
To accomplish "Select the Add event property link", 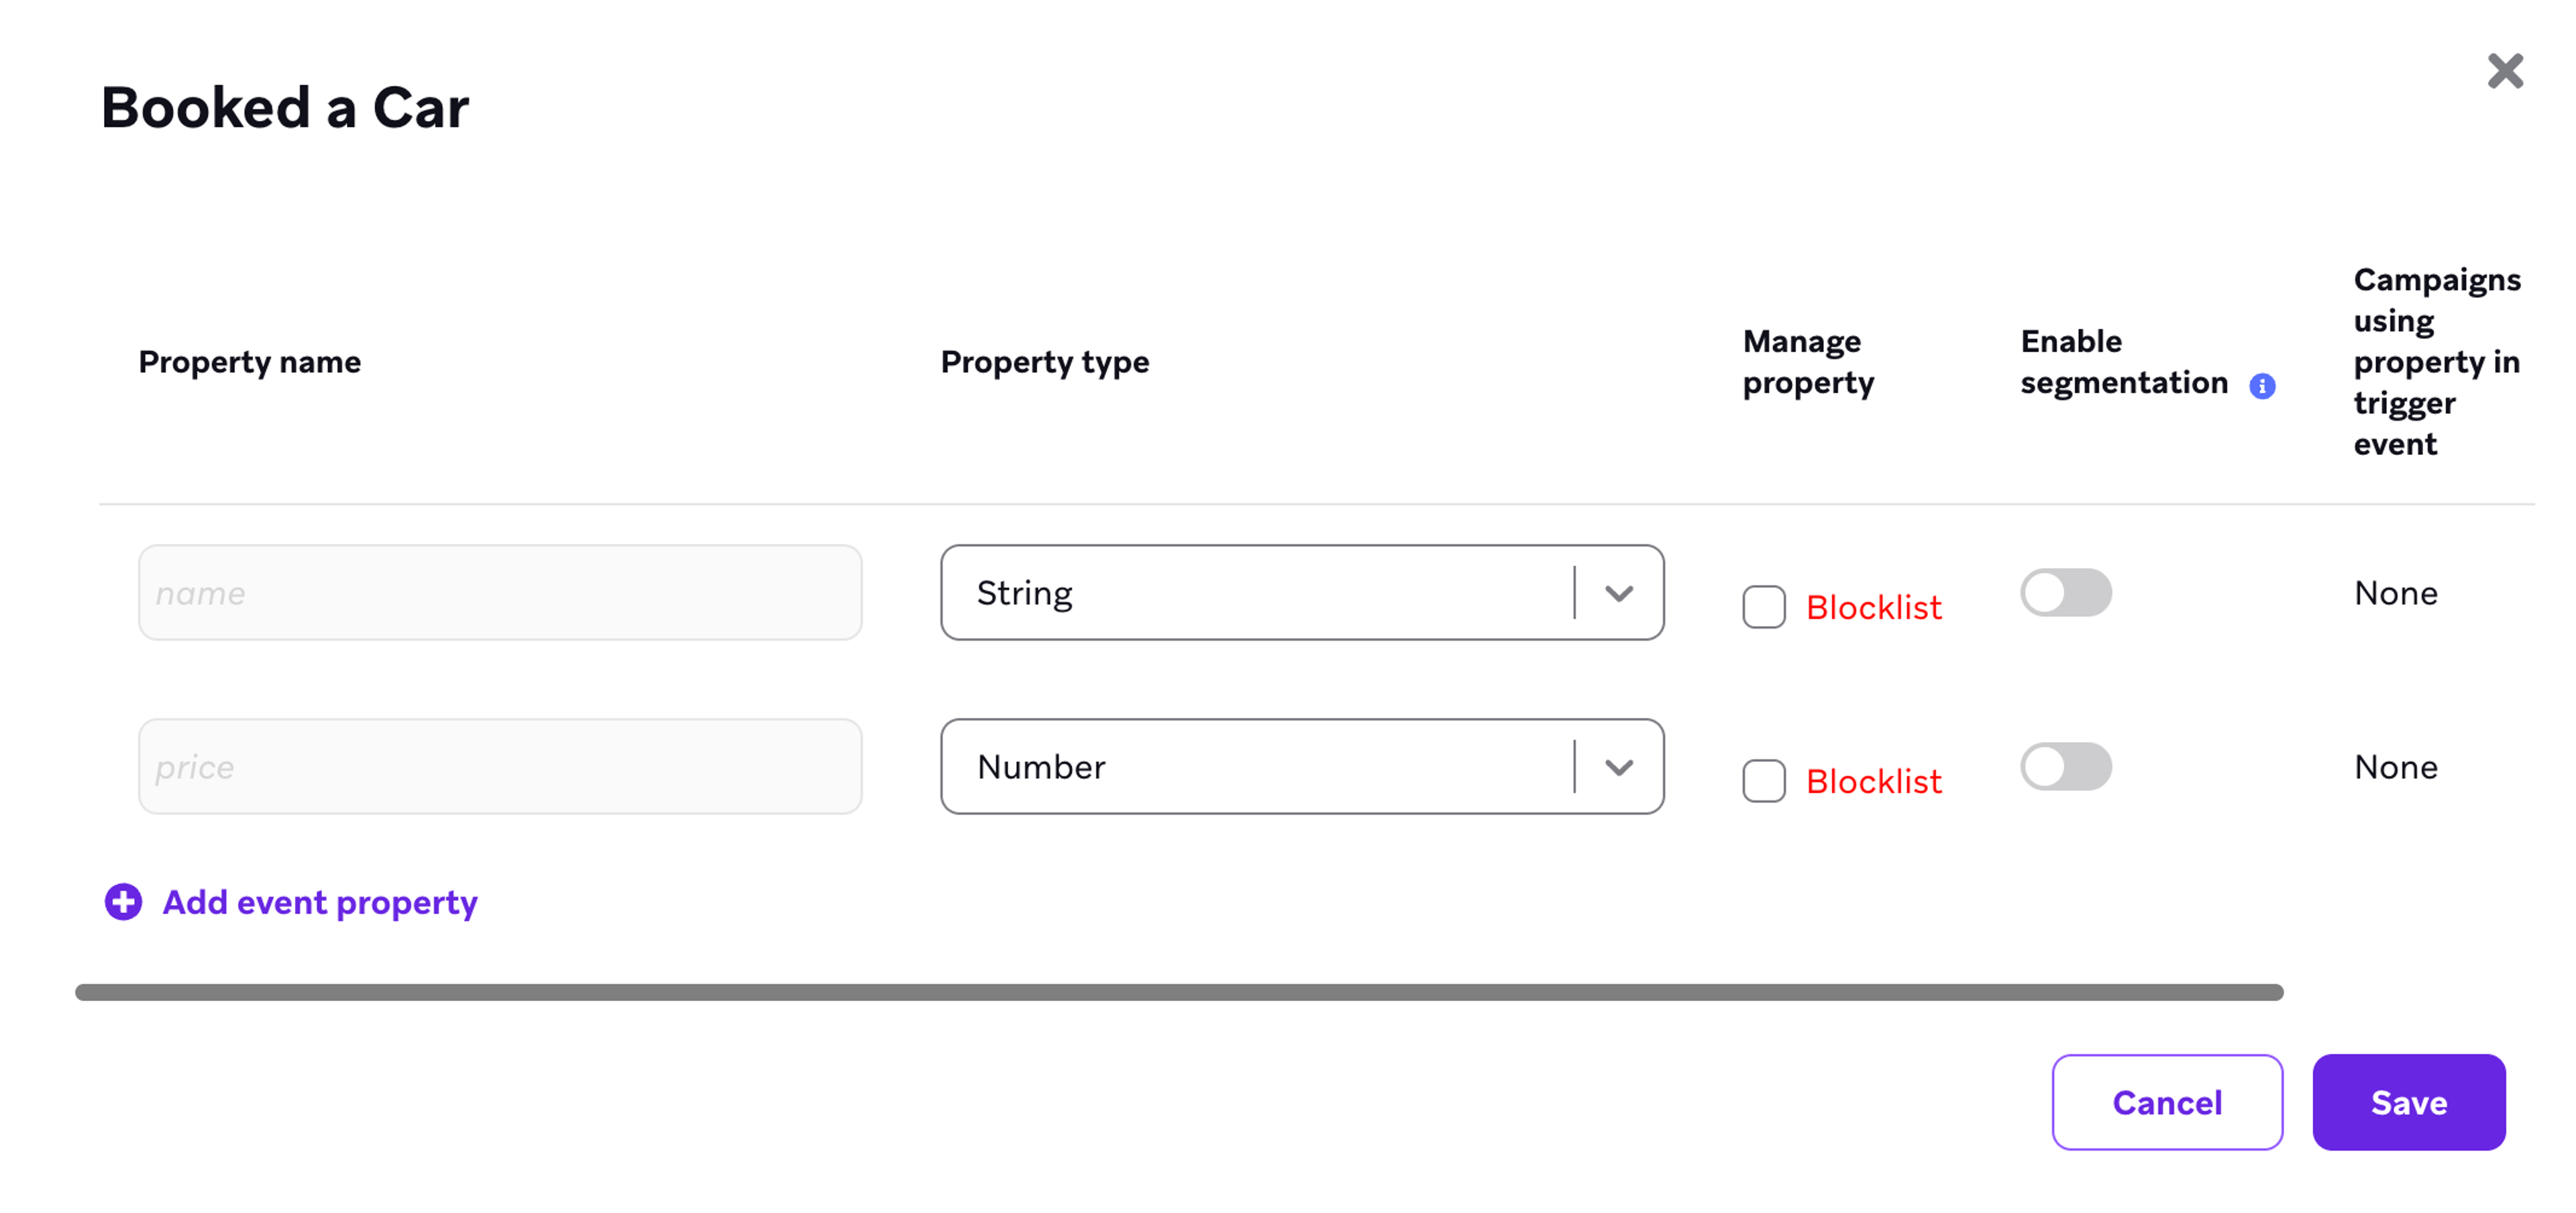I will [319, 902].
